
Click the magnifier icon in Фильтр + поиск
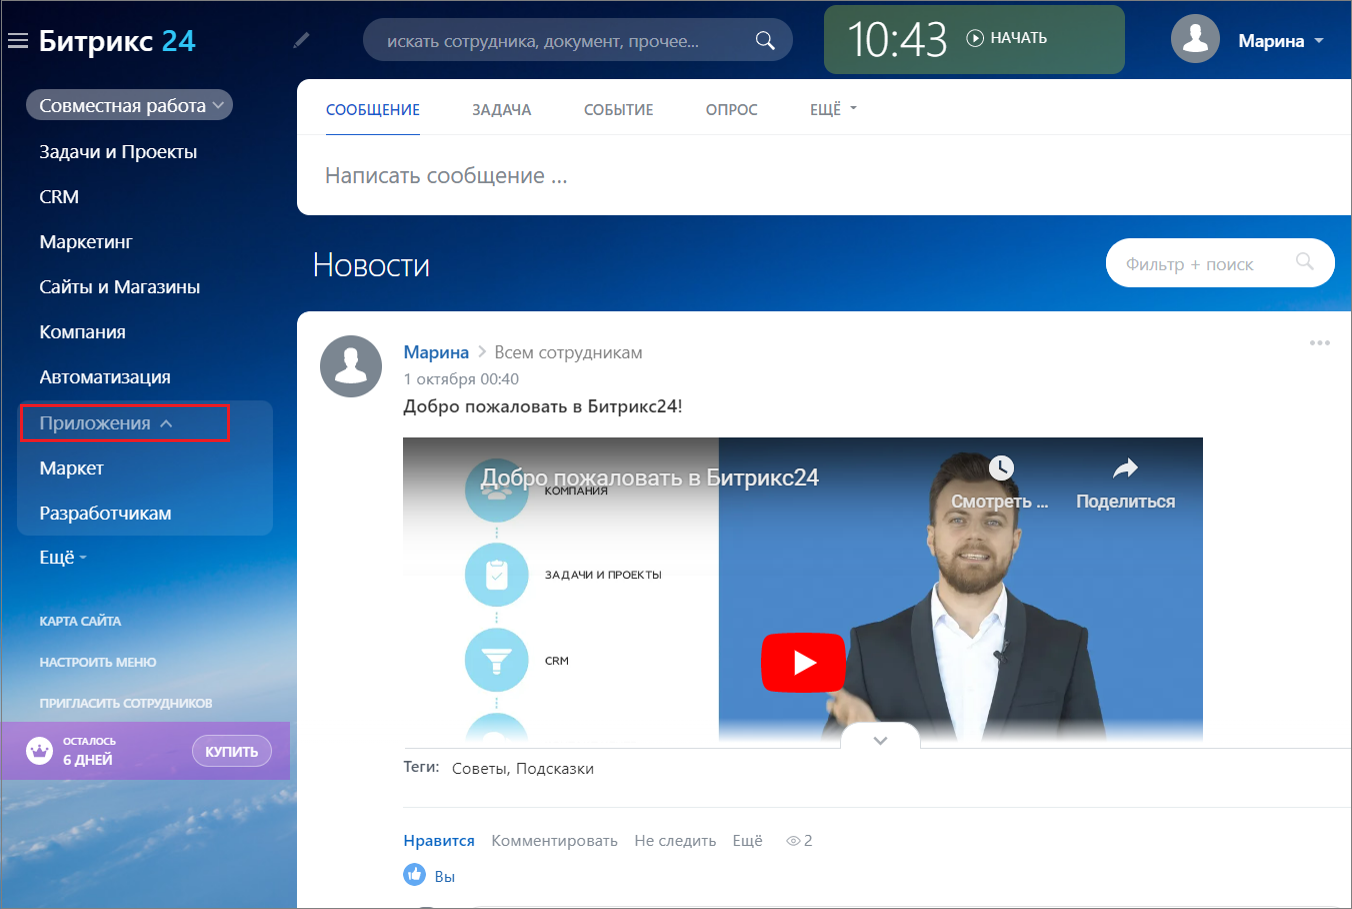pos(1304,262)
